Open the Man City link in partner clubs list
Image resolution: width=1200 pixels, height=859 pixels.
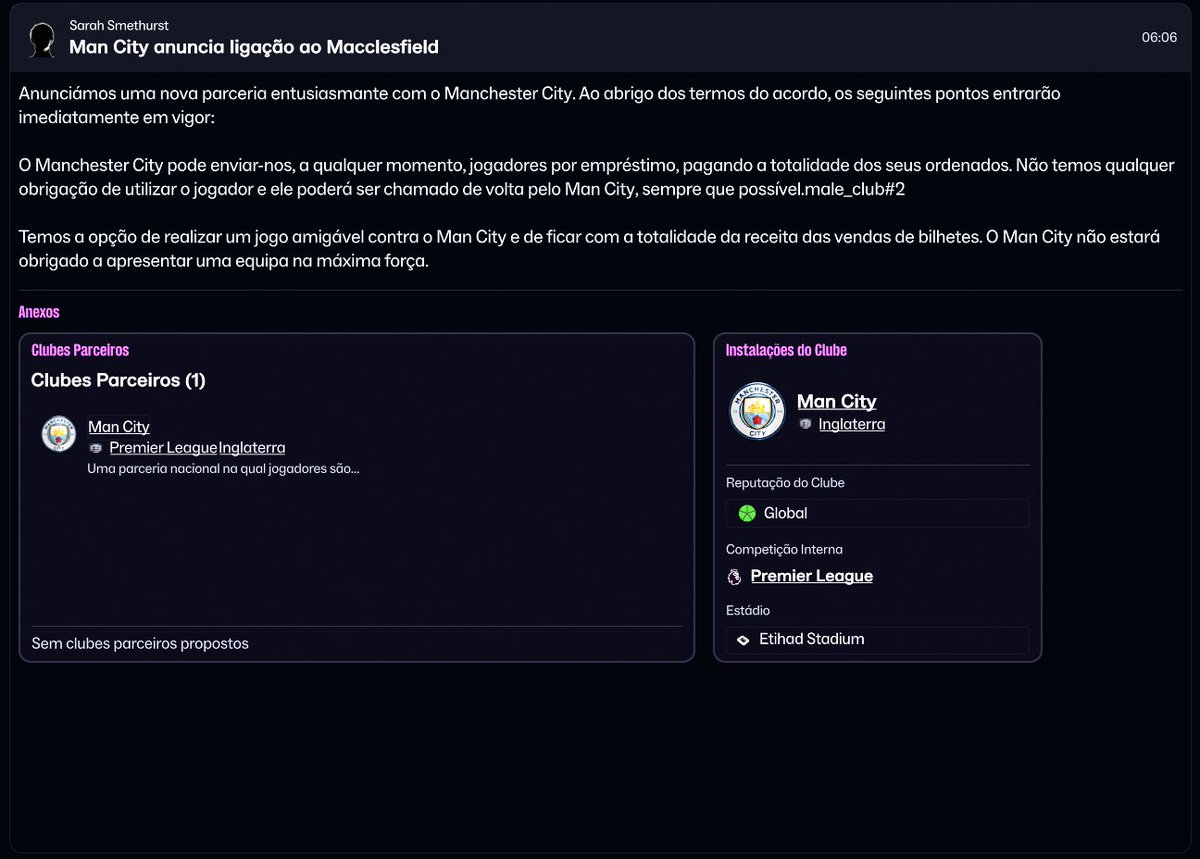(x=119, y=427)
